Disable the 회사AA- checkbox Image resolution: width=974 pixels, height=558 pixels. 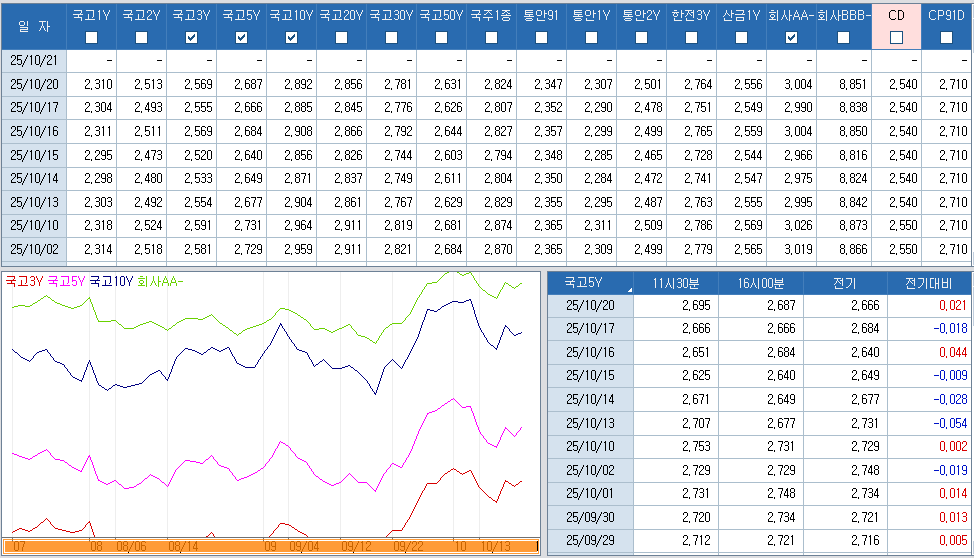click(x=792, y=37)
